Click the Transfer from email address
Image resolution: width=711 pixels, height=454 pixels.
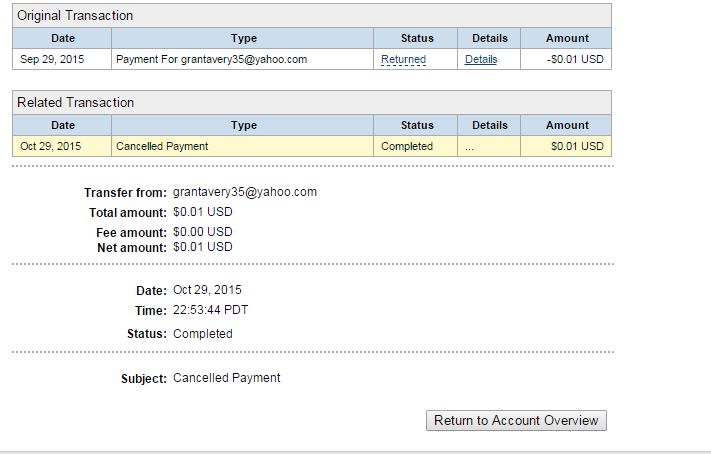click(244, 192)
